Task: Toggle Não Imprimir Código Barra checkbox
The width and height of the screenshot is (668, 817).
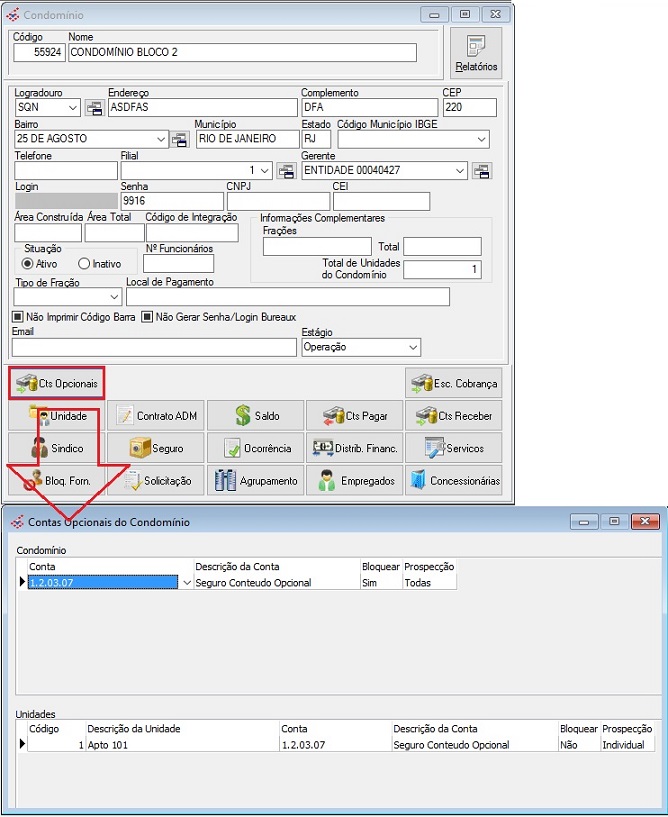Action: point(19,318)
